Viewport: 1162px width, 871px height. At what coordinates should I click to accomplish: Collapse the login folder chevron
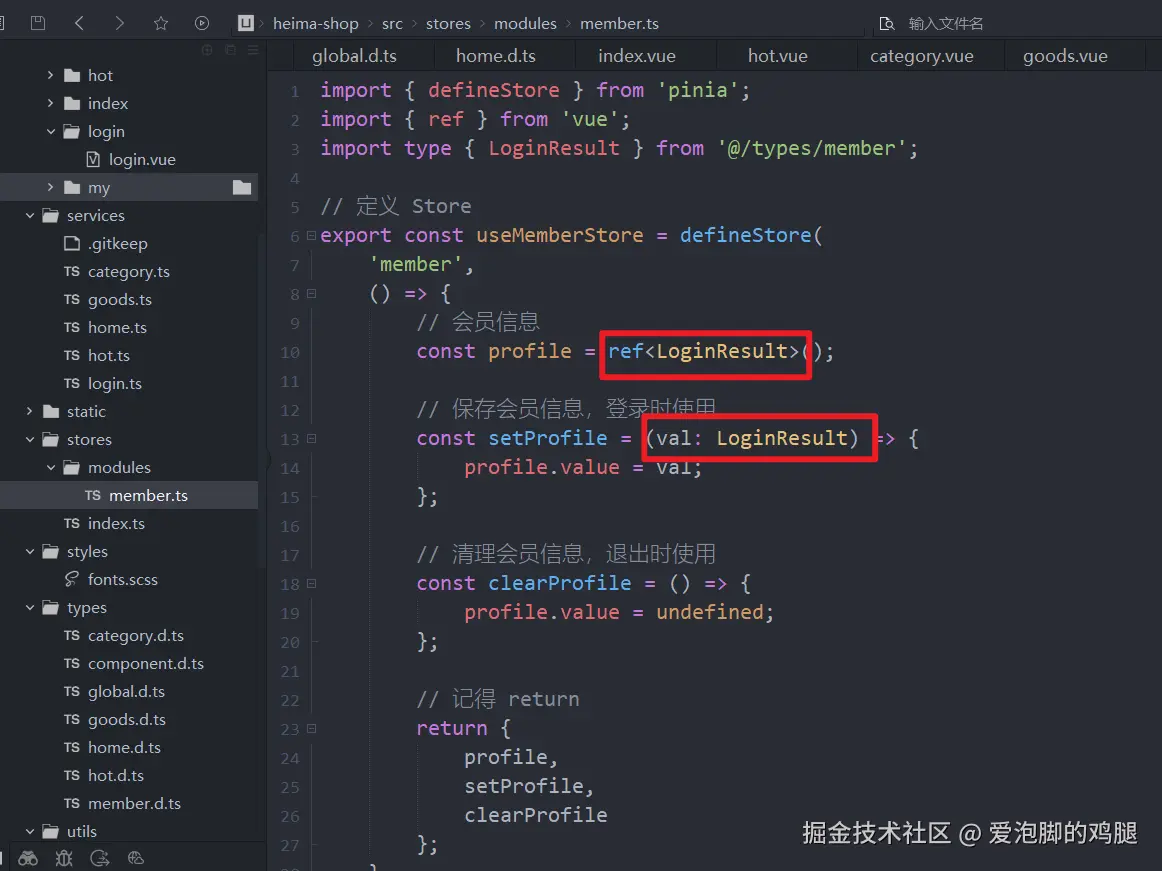50,131
